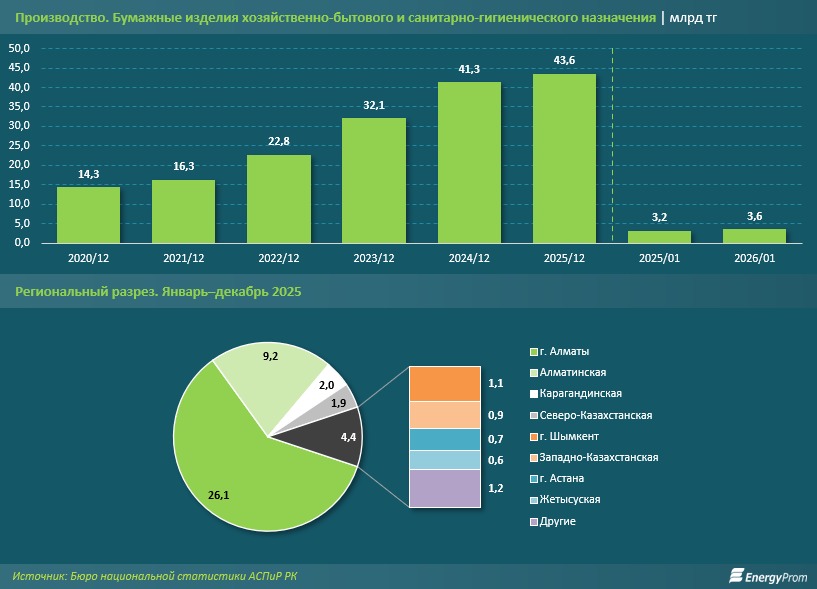Select the small 2026/01 bar

tap(754, 236)
